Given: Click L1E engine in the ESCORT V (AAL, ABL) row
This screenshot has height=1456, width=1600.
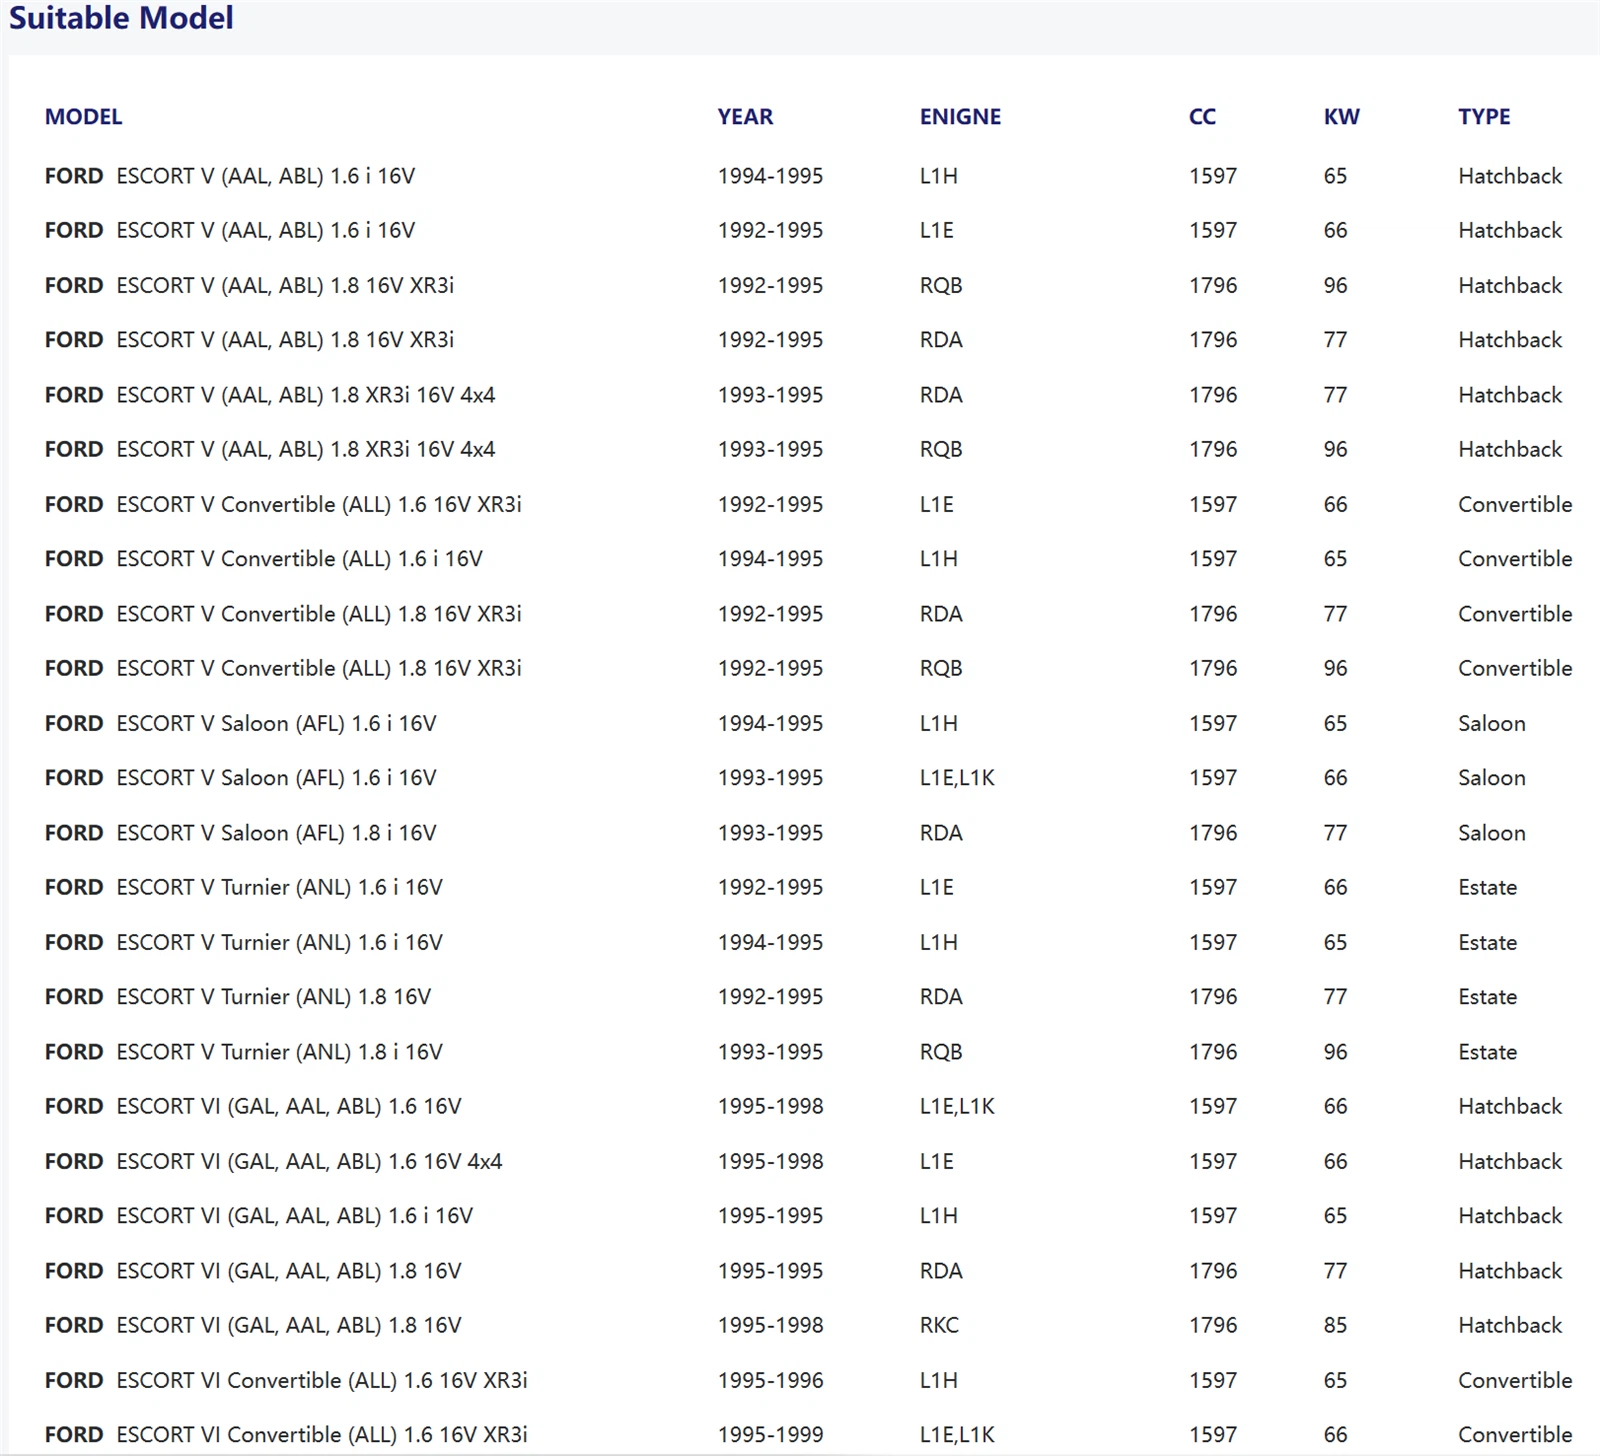Looking at the screenshot, I should coord(936,230).
